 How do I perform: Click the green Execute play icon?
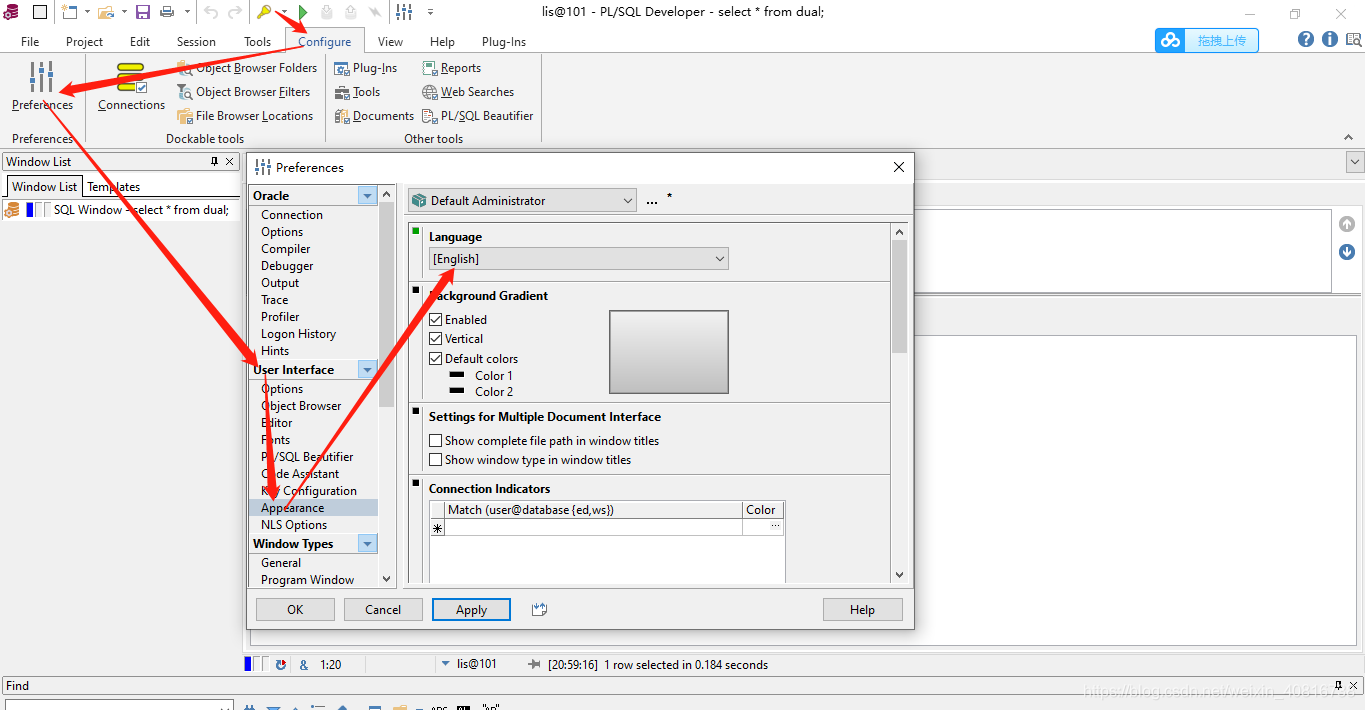[x=303, y=12]
